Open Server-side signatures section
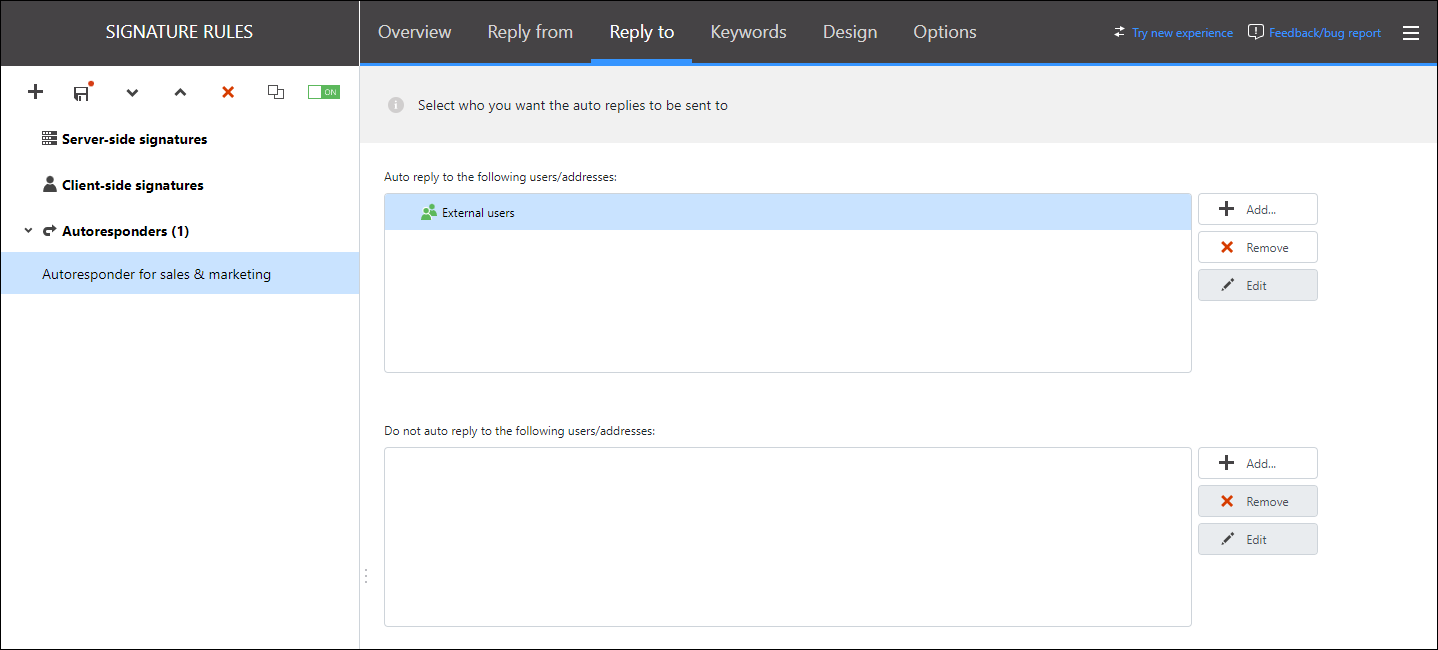 pyautogui.click(x=134, y=138)
